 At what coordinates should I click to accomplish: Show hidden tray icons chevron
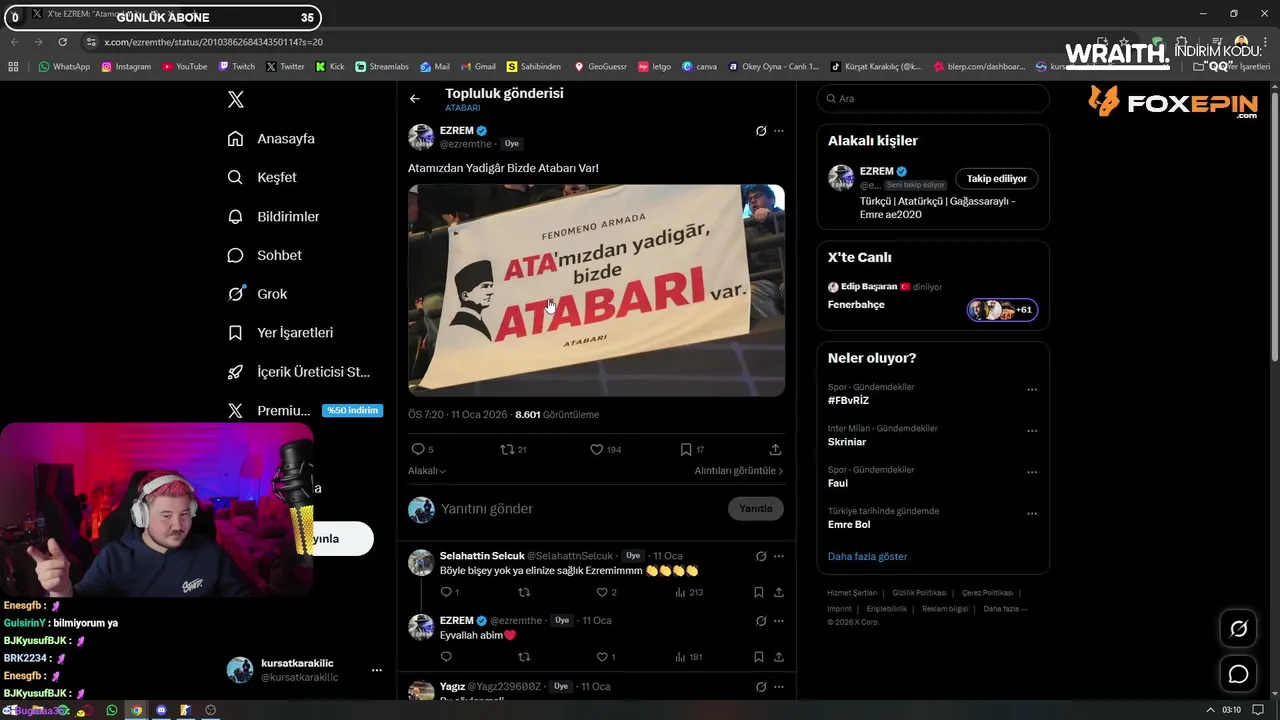1210,710
